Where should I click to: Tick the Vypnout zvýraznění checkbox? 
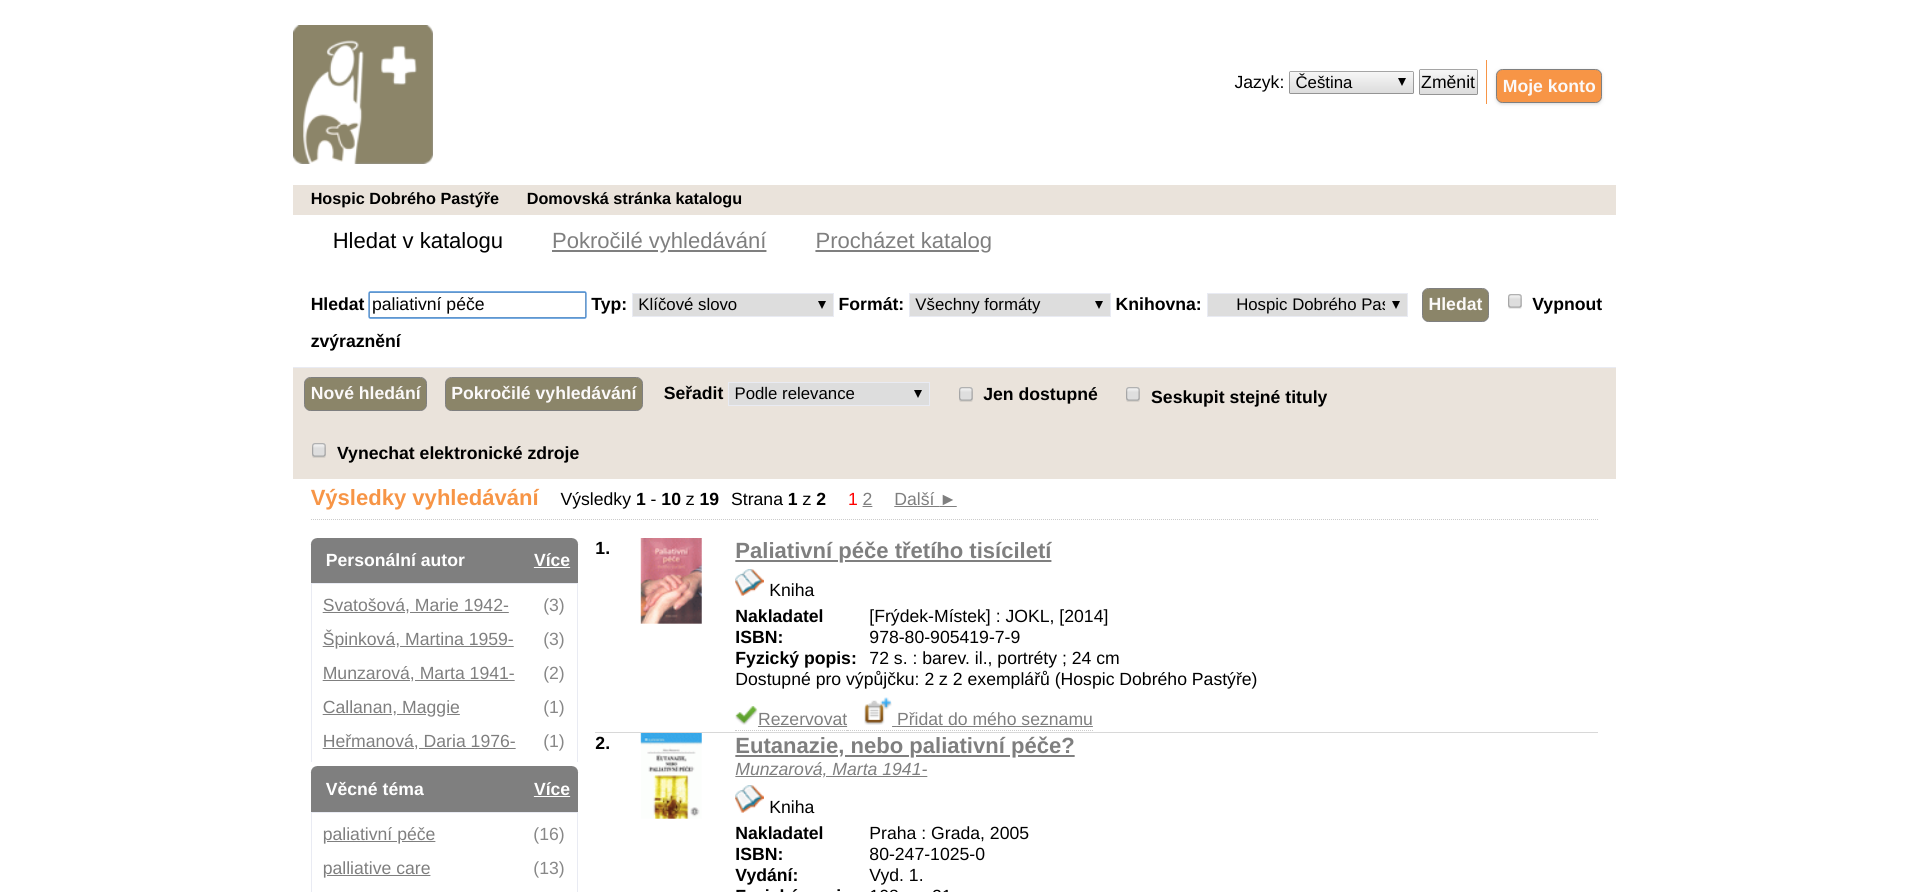1515,301
